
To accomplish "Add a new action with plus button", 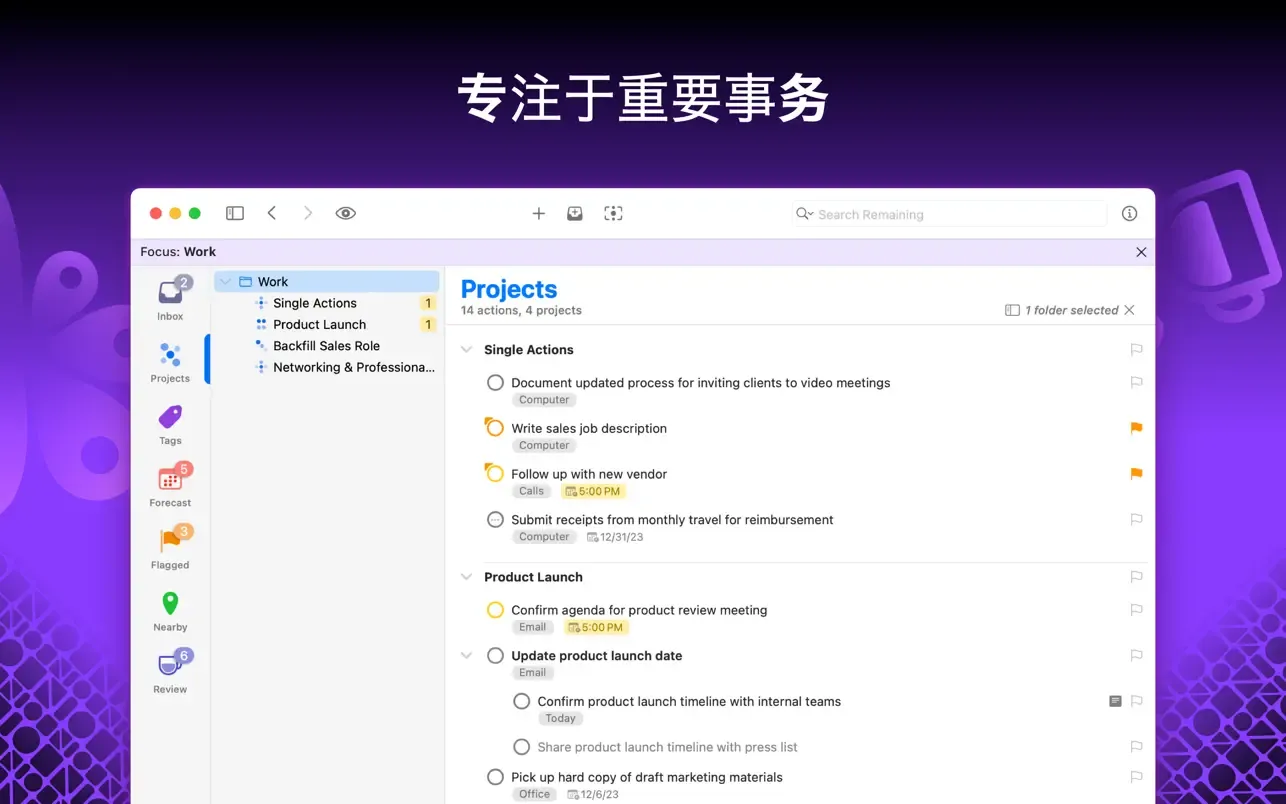I will [538, 213].
